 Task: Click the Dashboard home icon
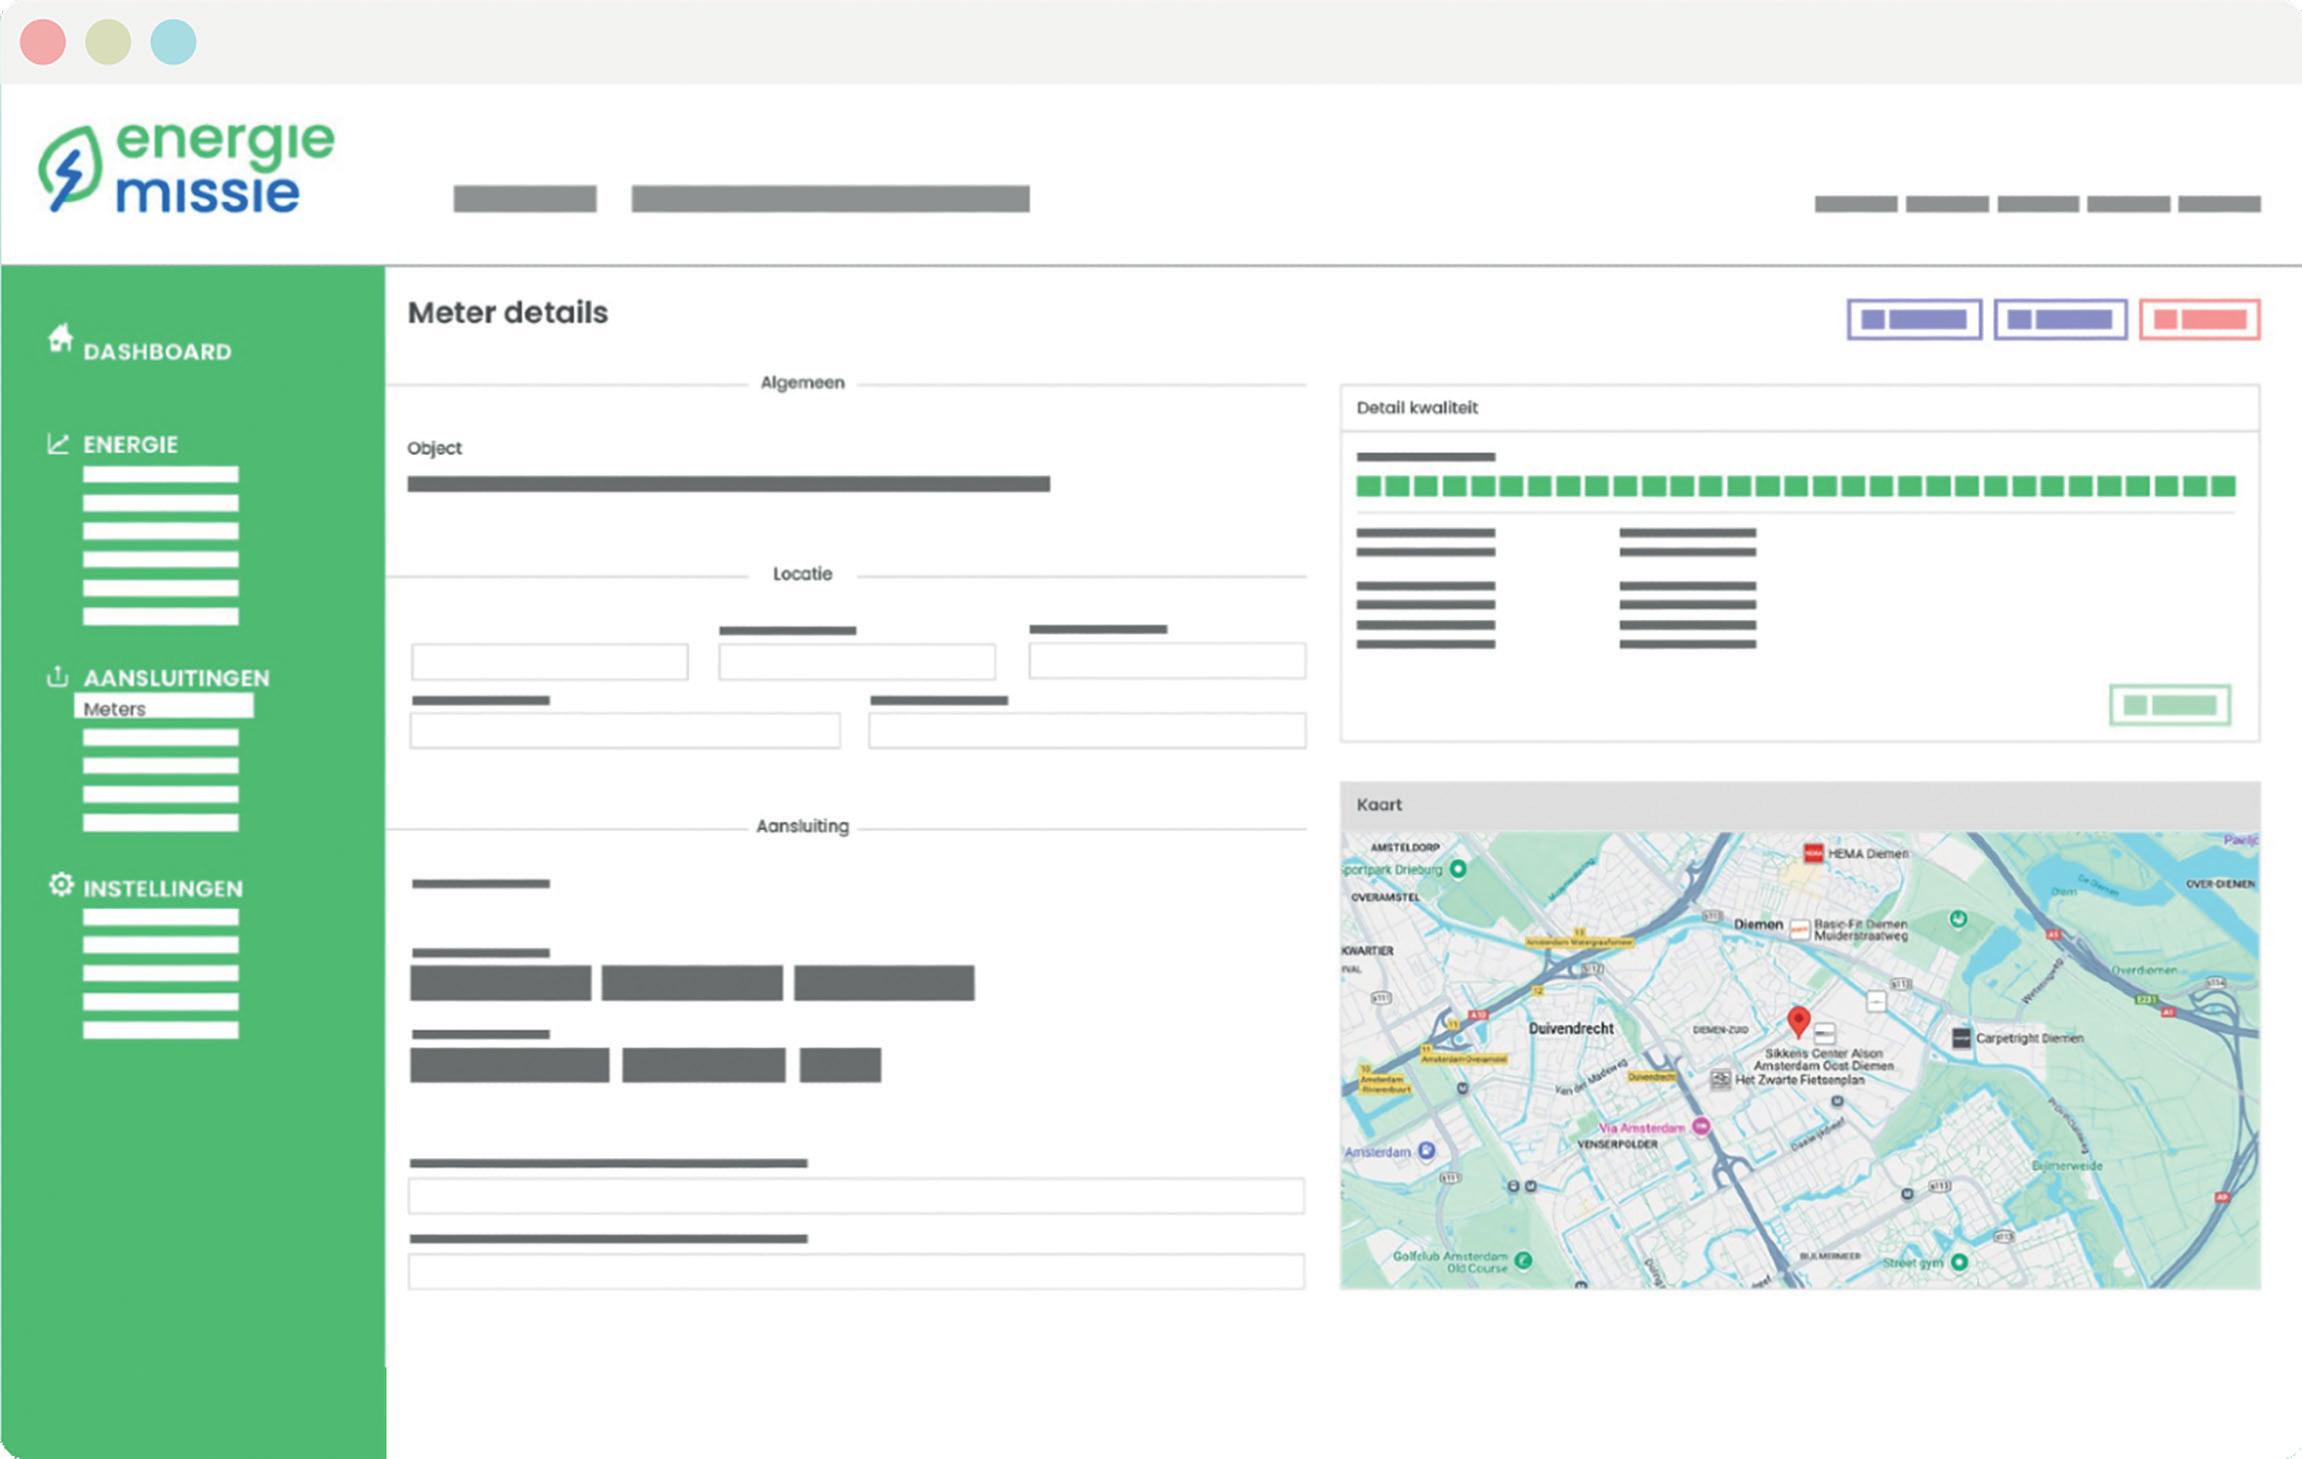(x=60, y=339)
